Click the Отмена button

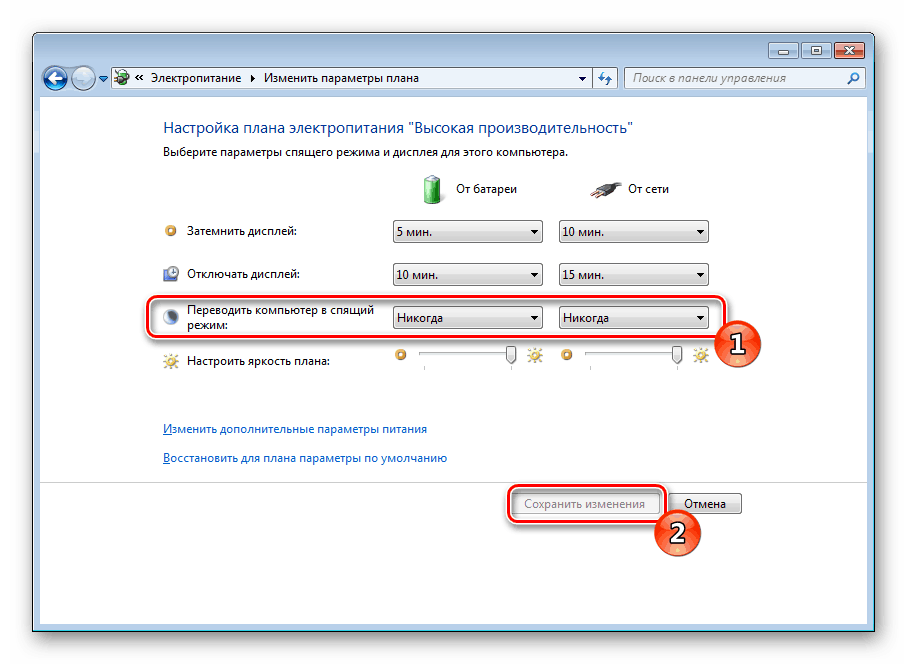705,504
